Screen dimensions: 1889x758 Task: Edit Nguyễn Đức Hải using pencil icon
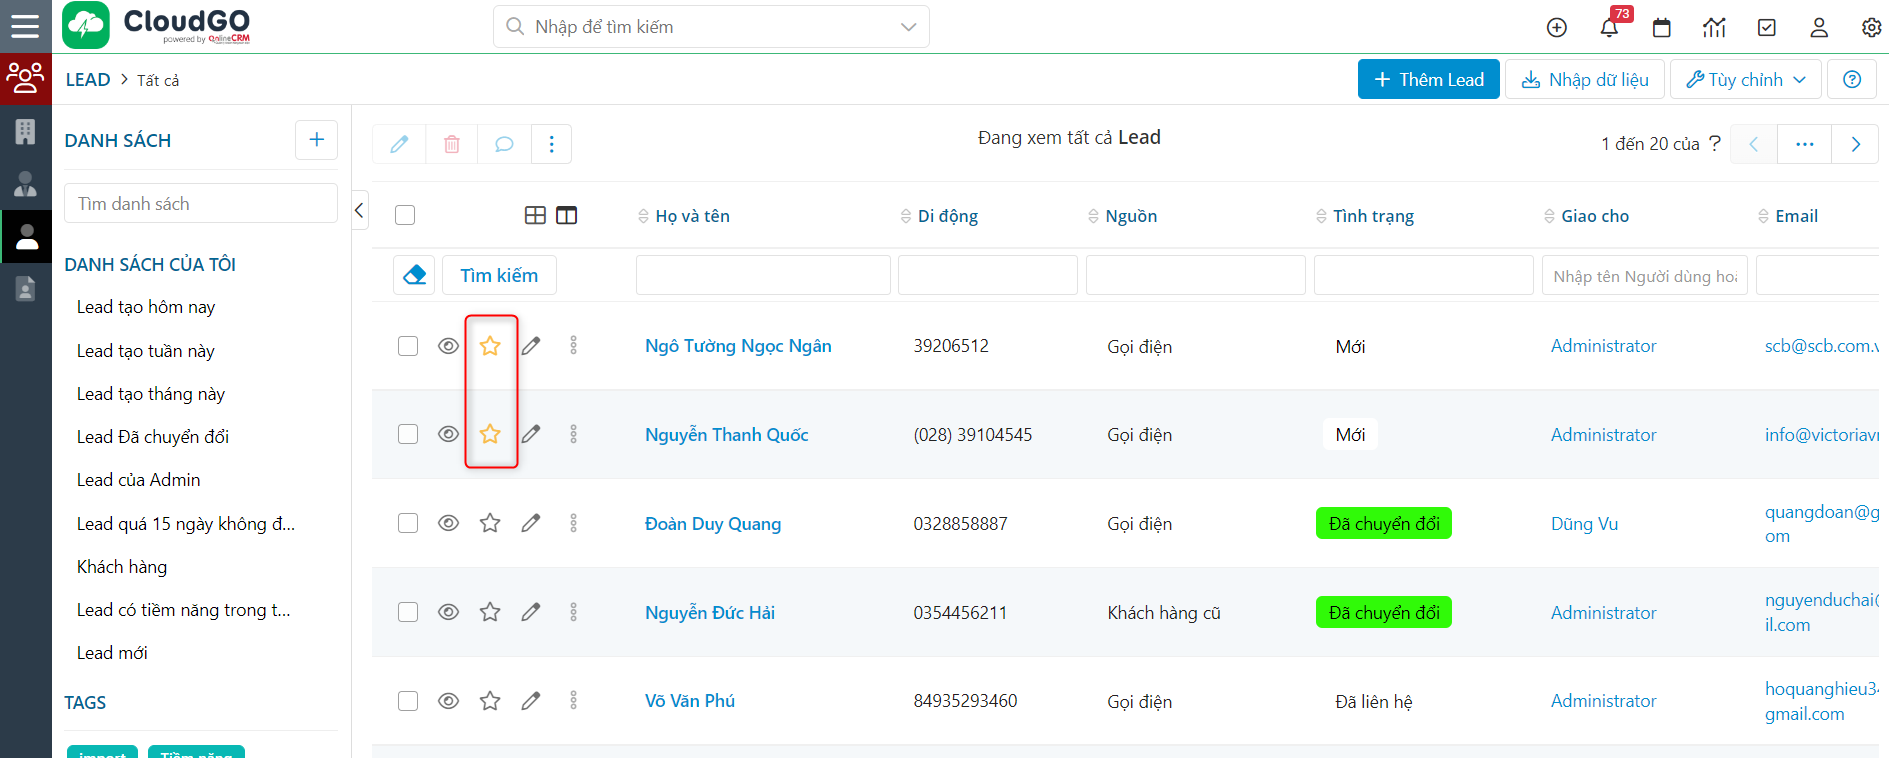pyautogui.click(x=531, y=612)
